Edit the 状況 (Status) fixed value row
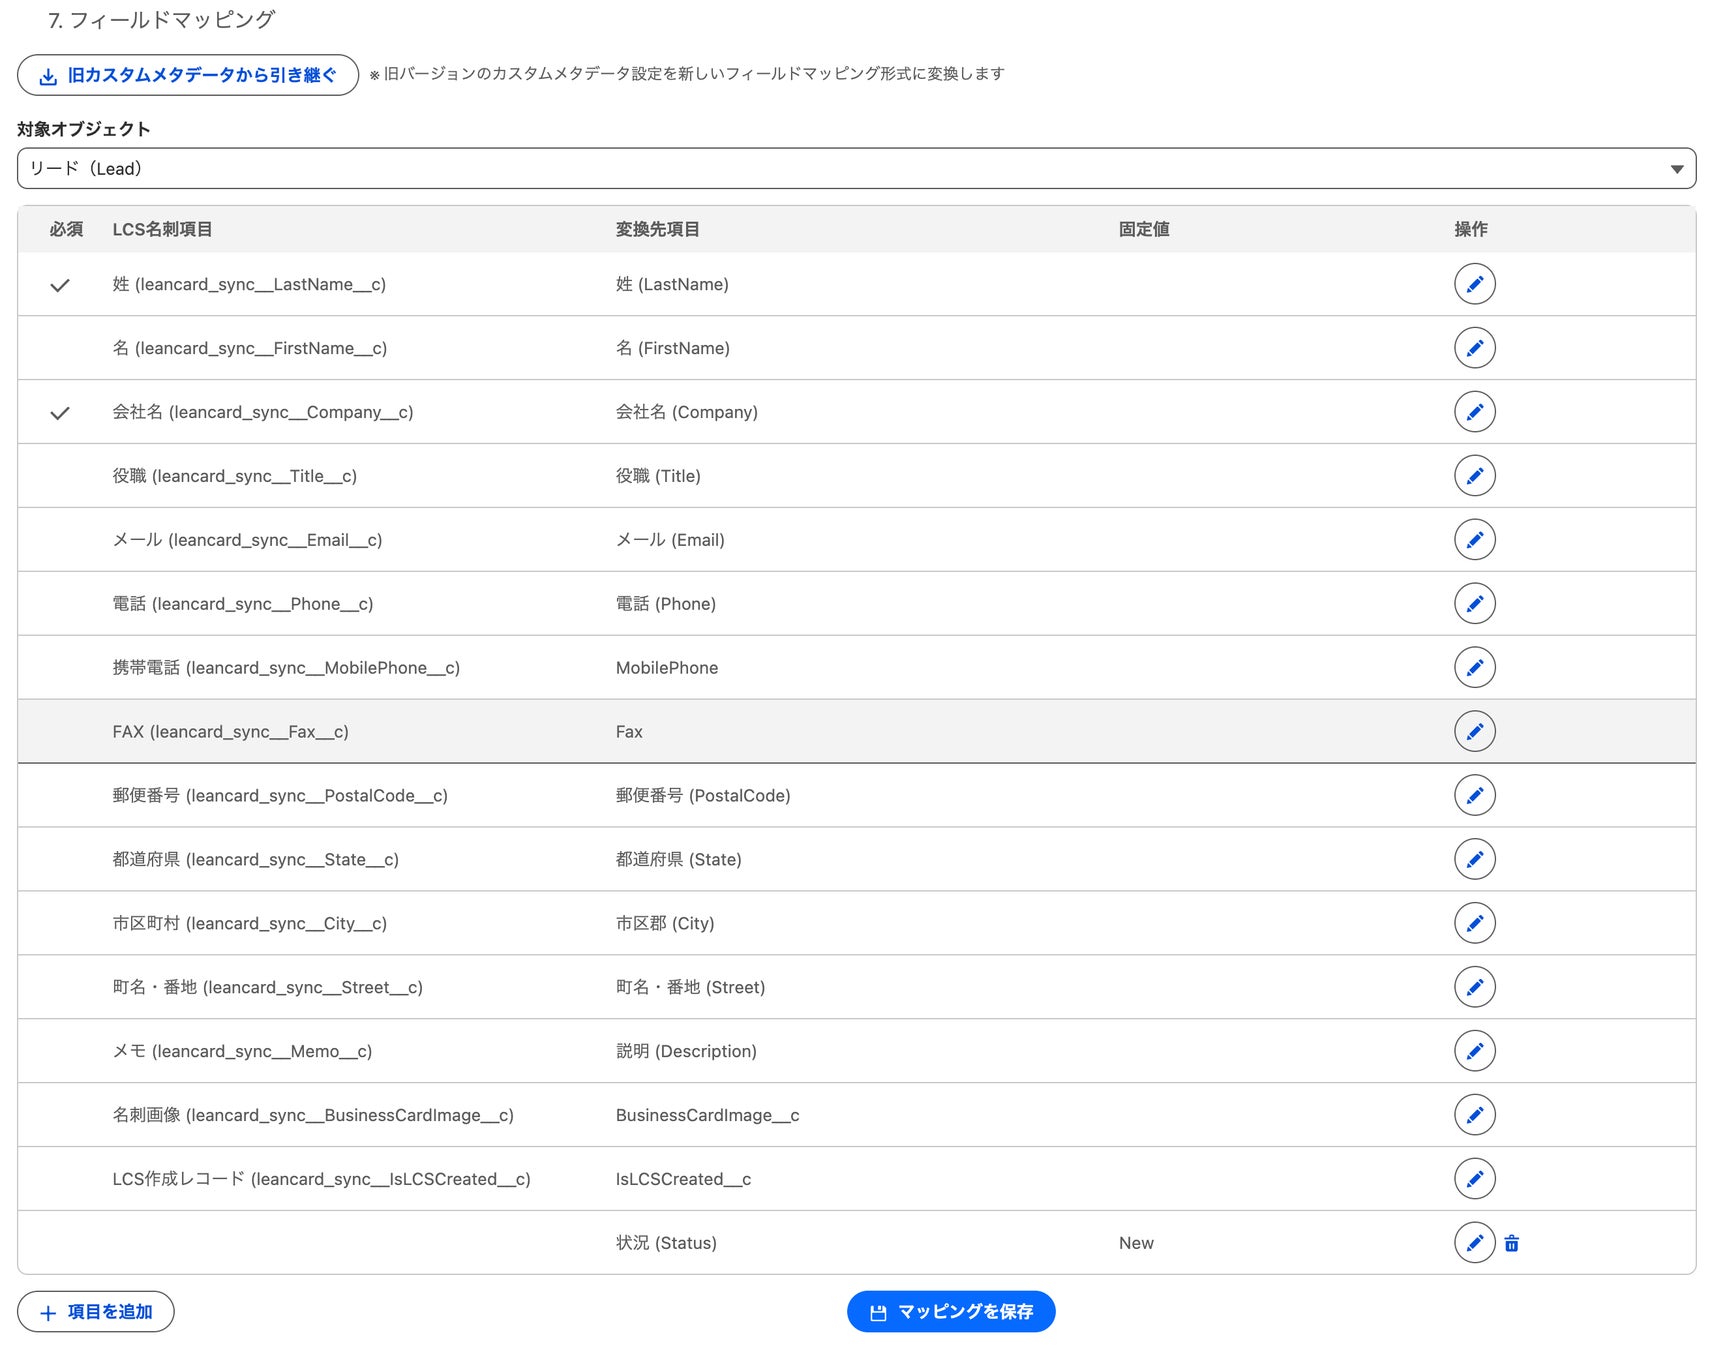The height and width of the screenshot is (1350, 1710). click(1474, 1243)
